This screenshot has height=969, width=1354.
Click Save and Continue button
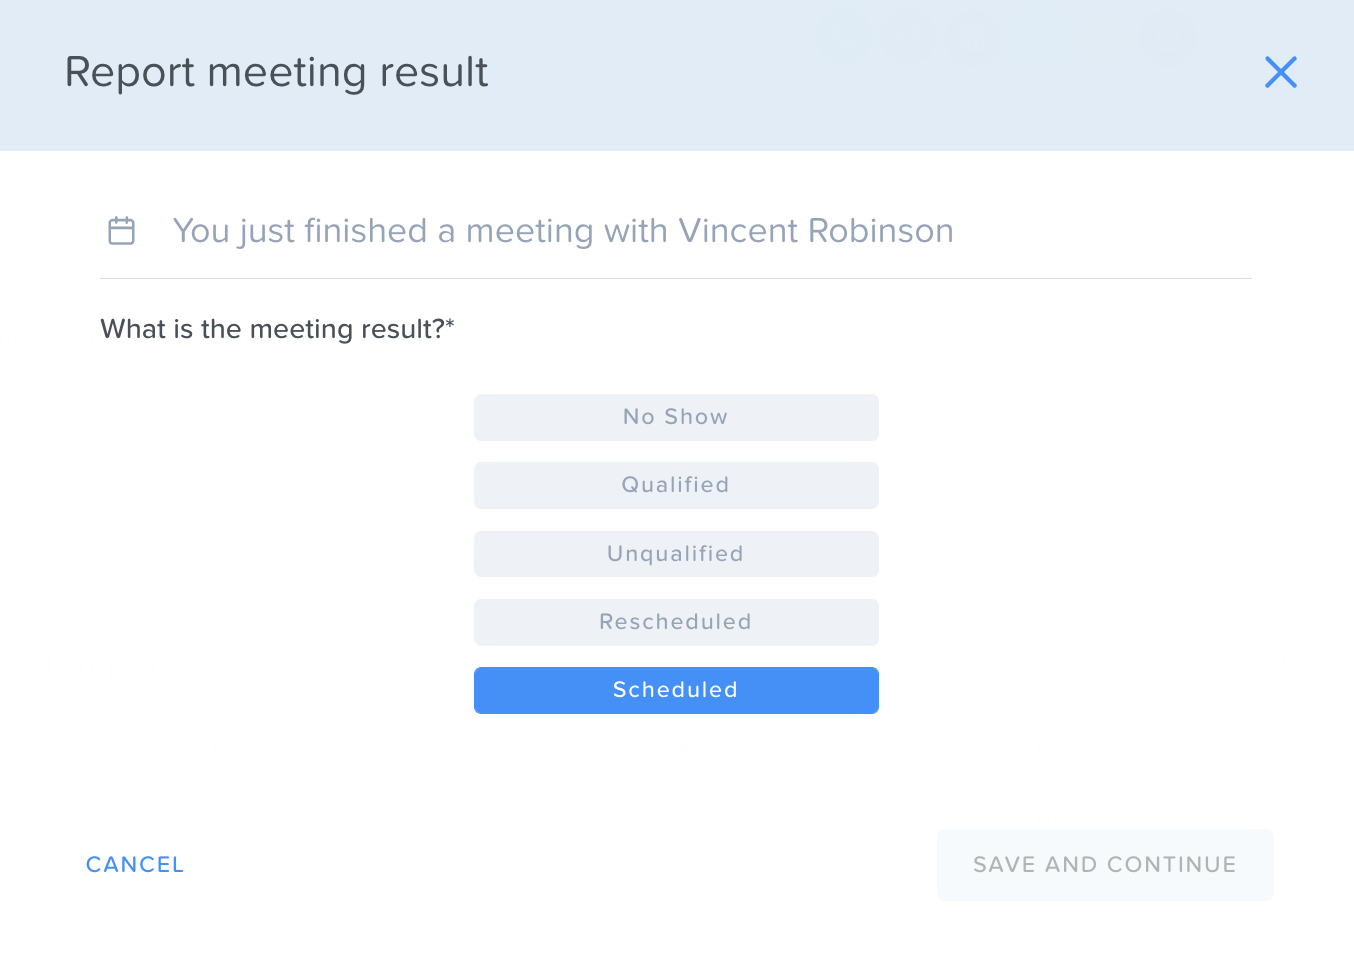(1105, 865)
